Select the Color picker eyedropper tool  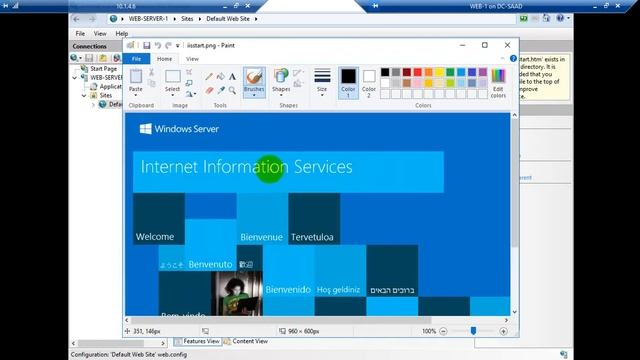pos(220,90)
